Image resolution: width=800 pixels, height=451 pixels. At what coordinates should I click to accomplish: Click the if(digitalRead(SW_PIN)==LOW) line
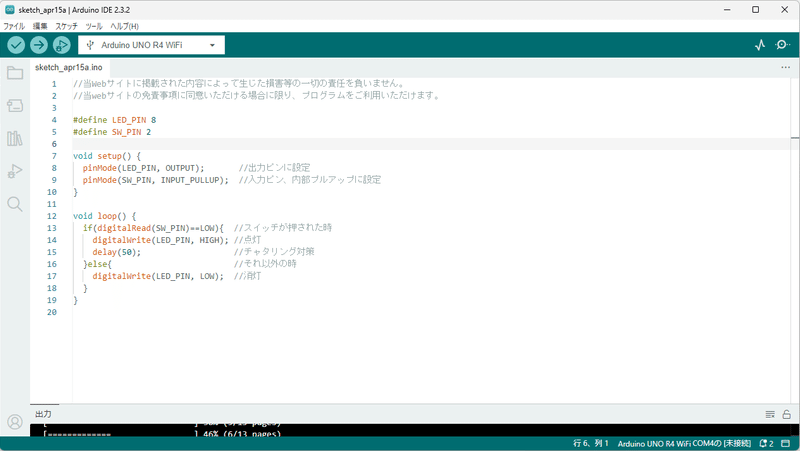click(x=153, y=228)
